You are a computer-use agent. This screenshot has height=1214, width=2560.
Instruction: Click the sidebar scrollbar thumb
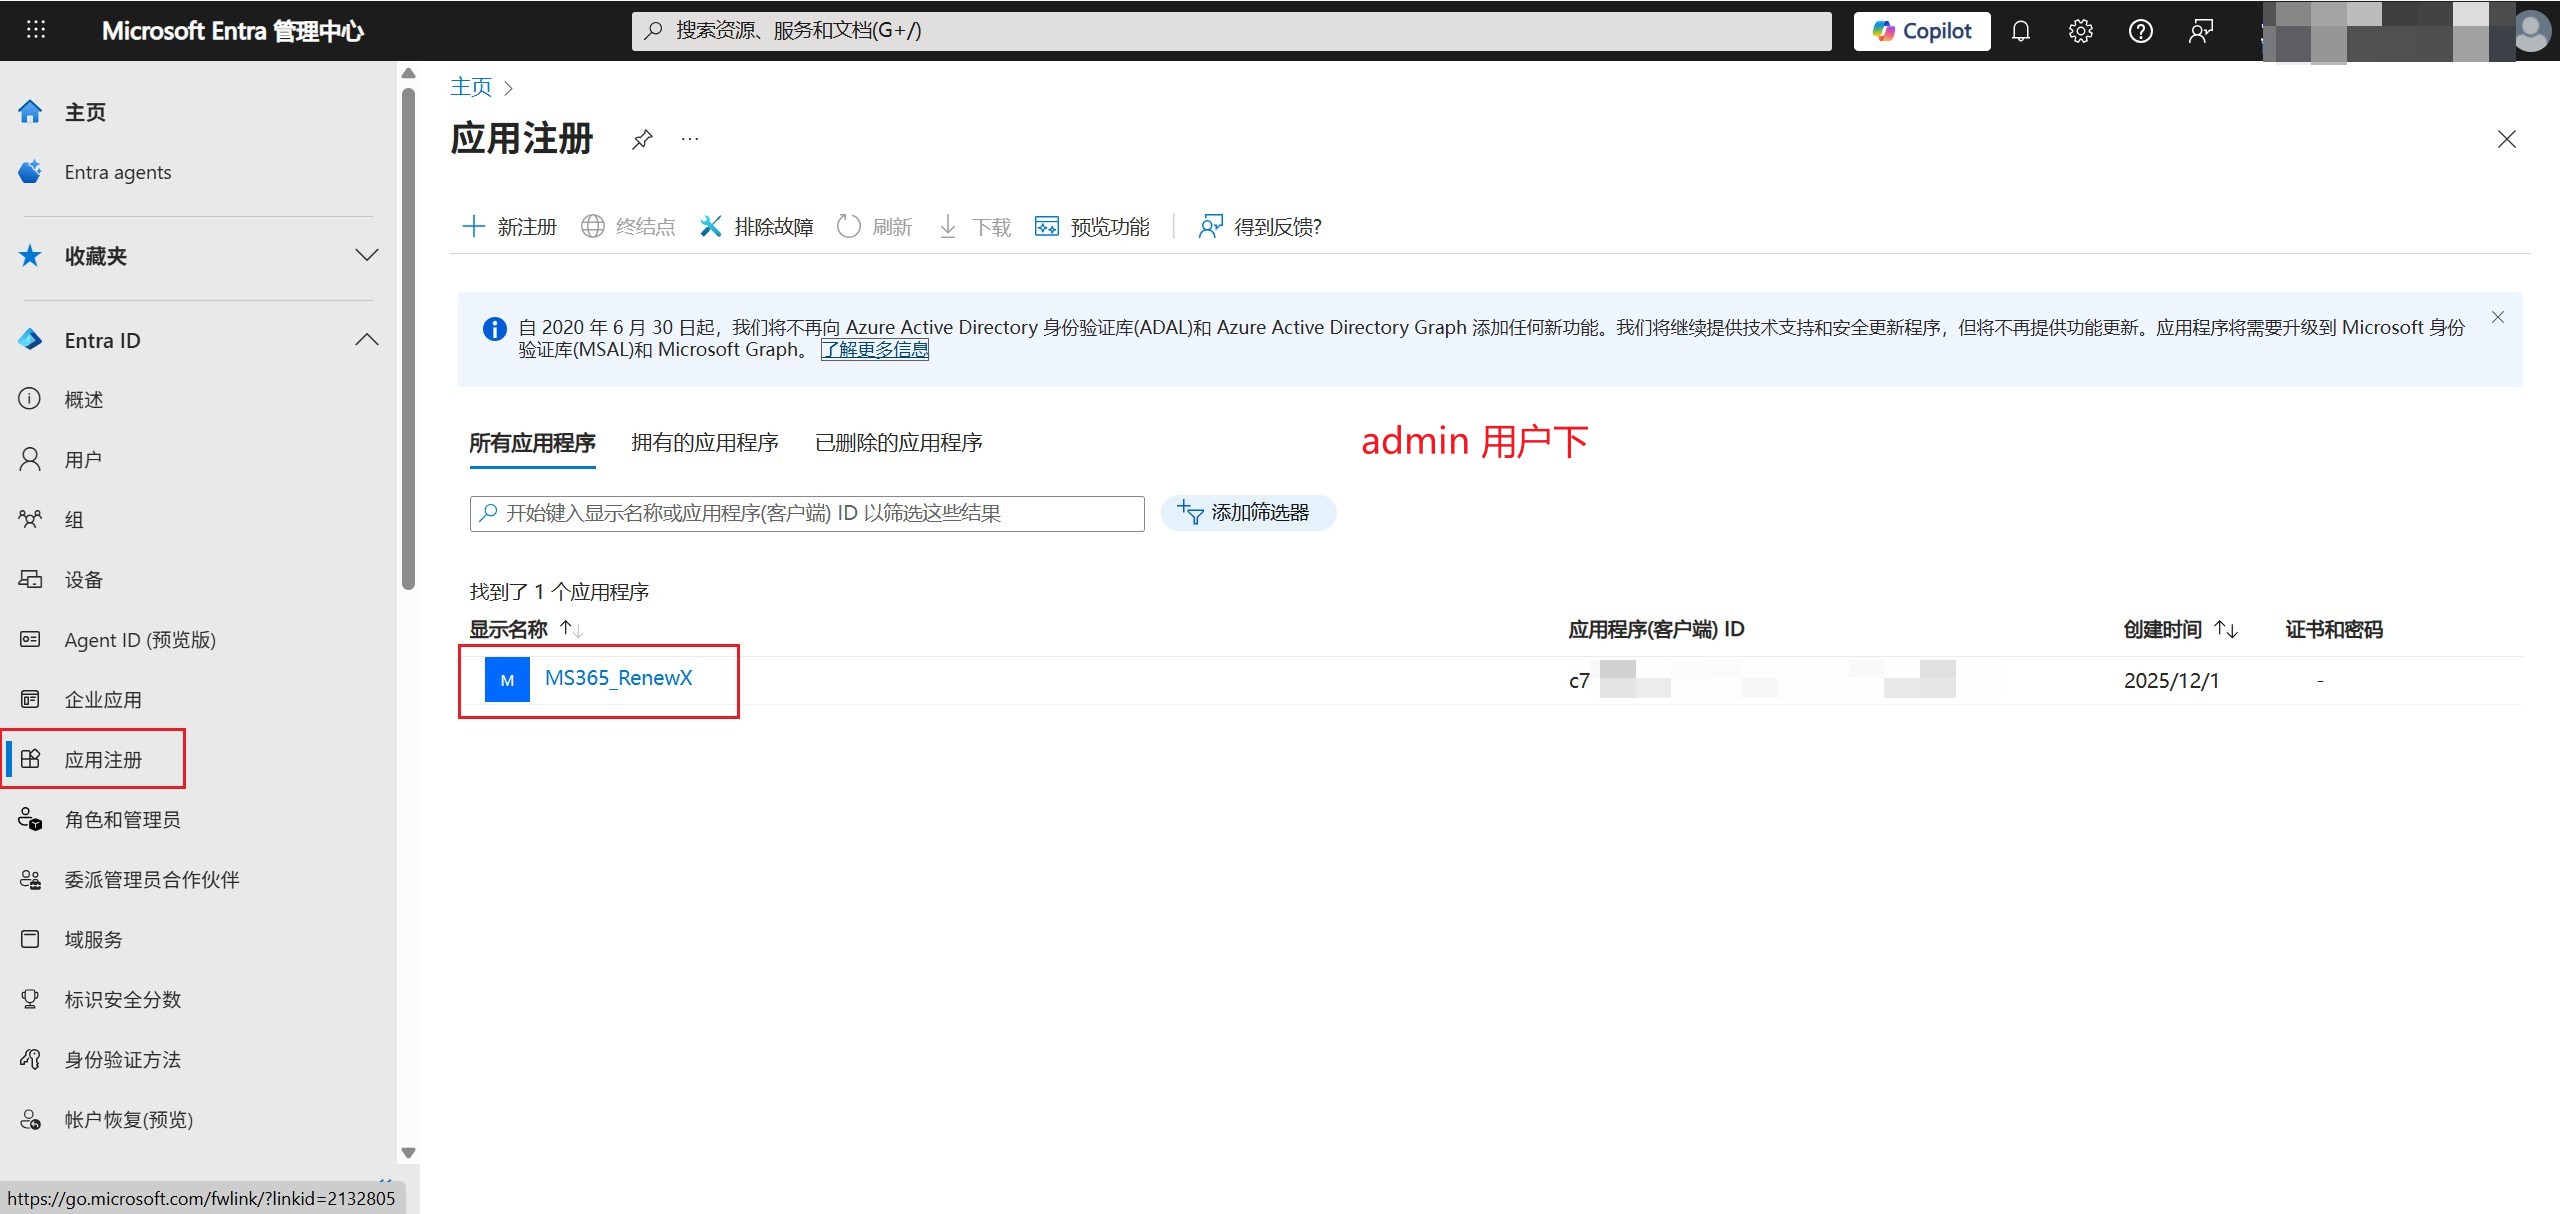(408, 339)
